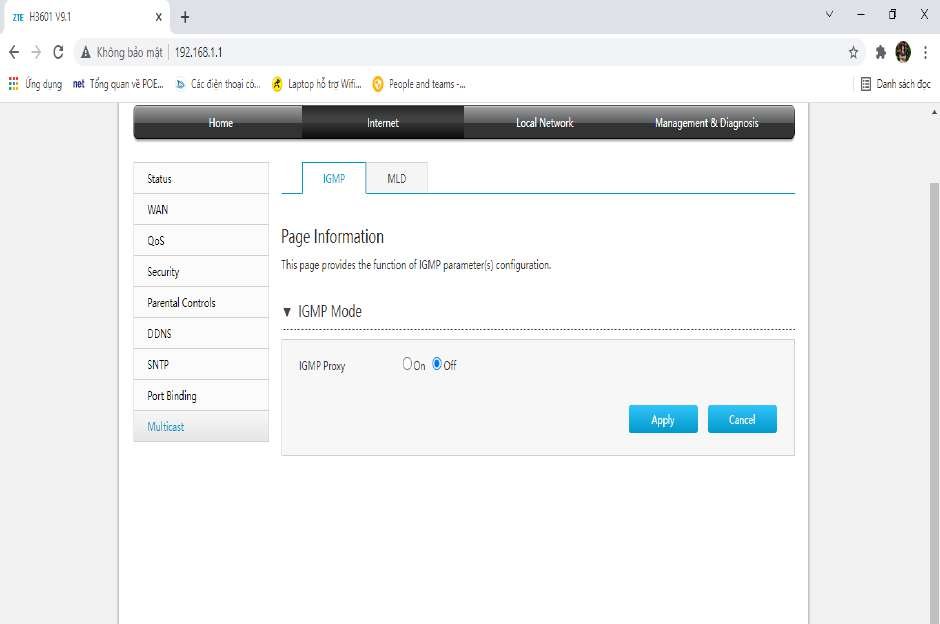Open a new browser tab

tap(185, 17)
